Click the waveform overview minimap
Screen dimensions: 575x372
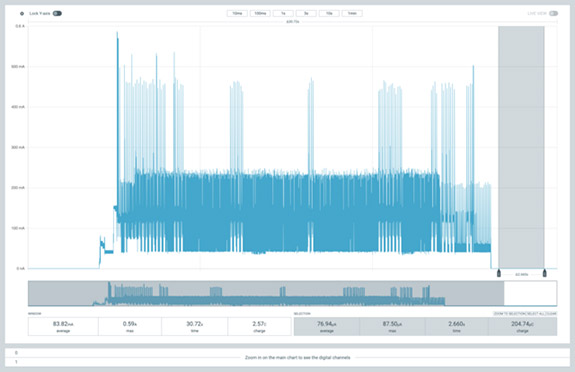pos(292,293)
